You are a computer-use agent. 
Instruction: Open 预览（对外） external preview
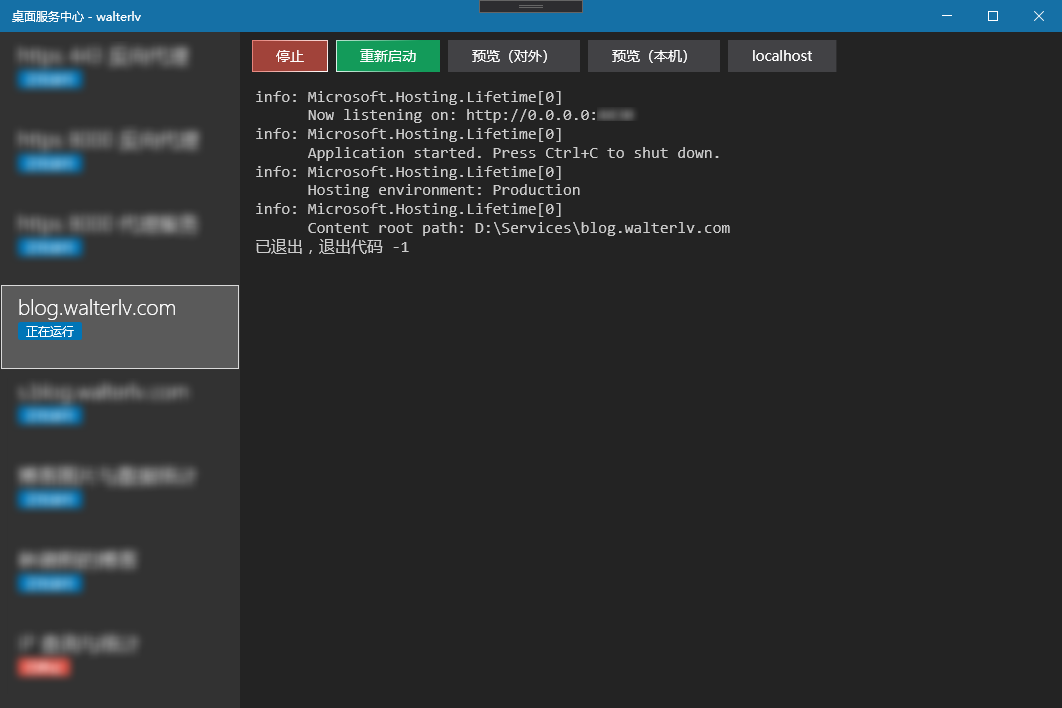point(513,56)
